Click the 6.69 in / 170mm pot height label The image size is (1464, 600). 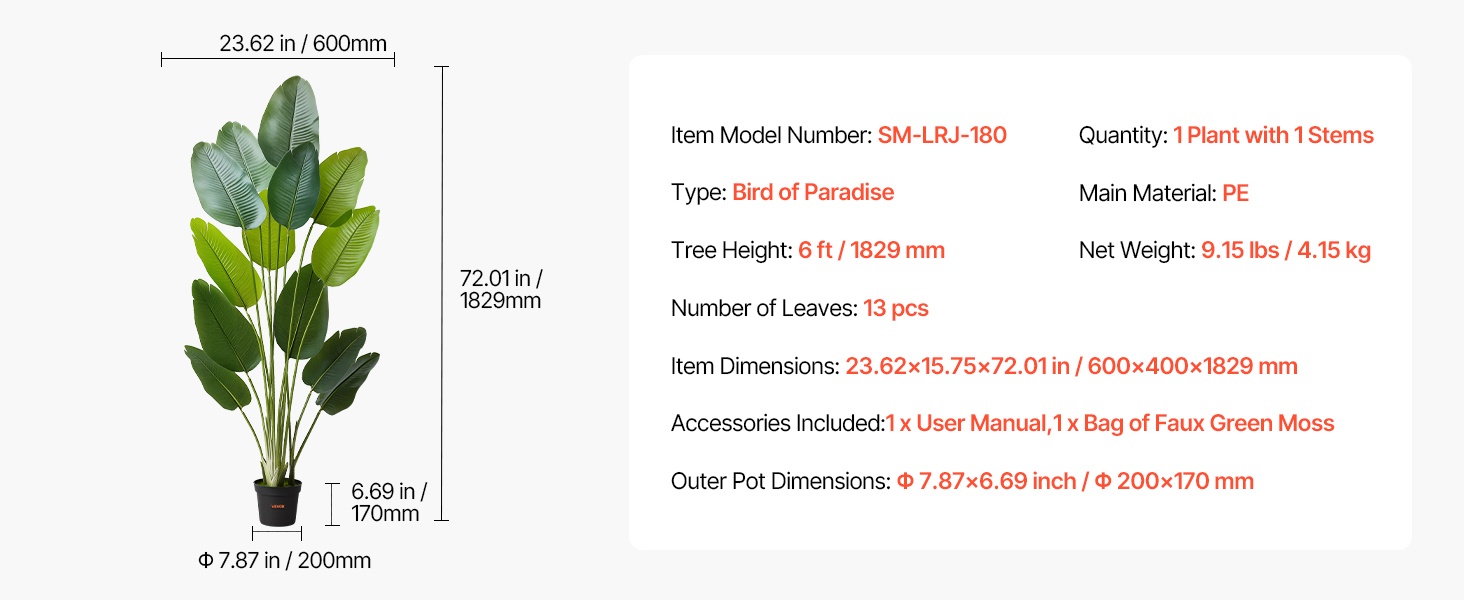389,503
